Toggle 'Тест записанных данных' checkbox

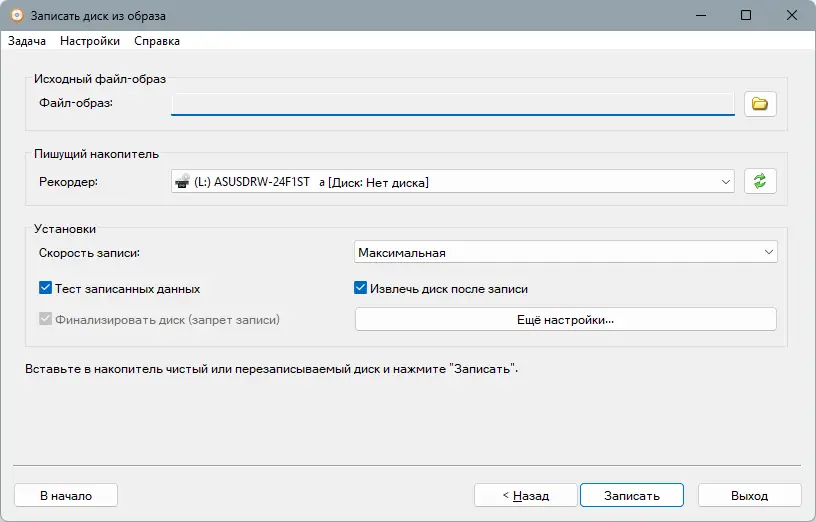[x=45, y=289]
